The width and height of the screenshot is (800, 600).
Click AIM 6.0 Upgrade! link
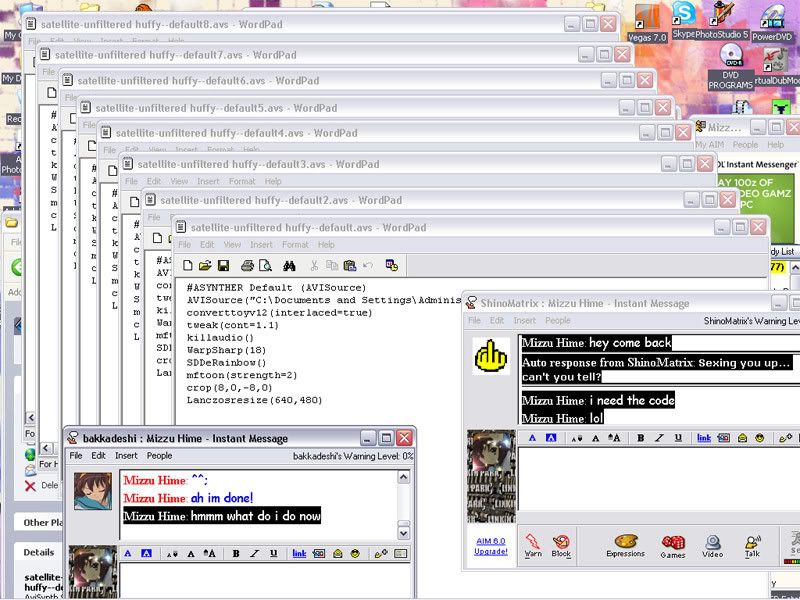tap(491, 546)
